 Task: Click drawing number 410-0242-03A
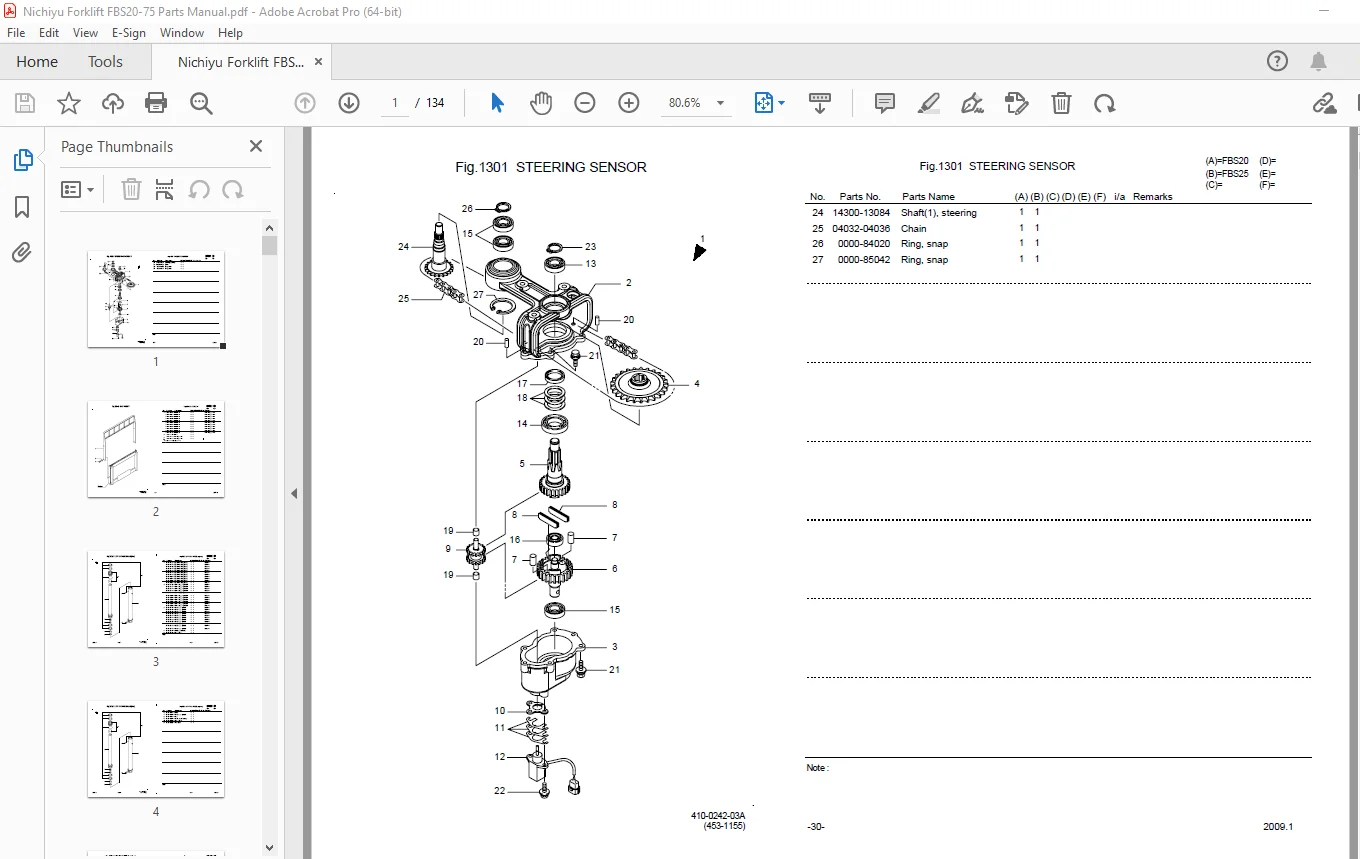coord(718,816)
